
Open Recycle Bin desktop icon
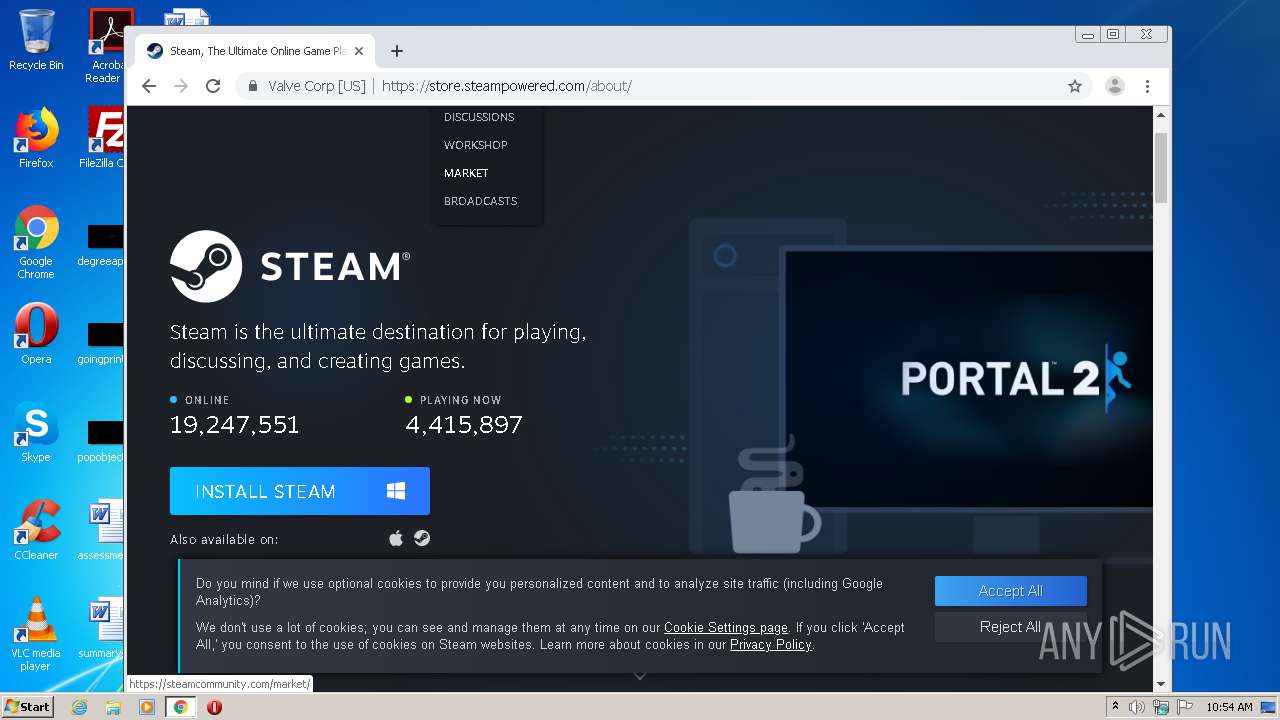click(36, 40)
